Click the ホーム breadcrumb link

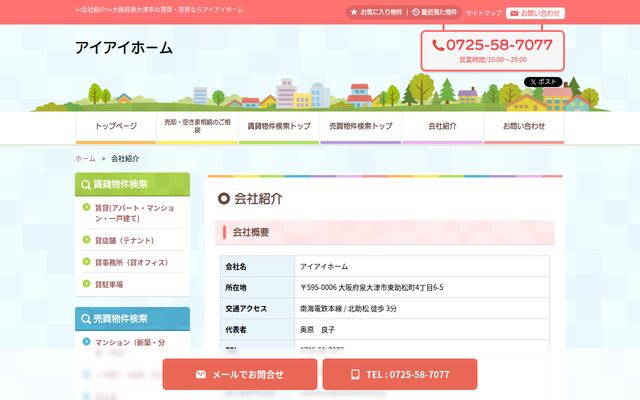85,158
